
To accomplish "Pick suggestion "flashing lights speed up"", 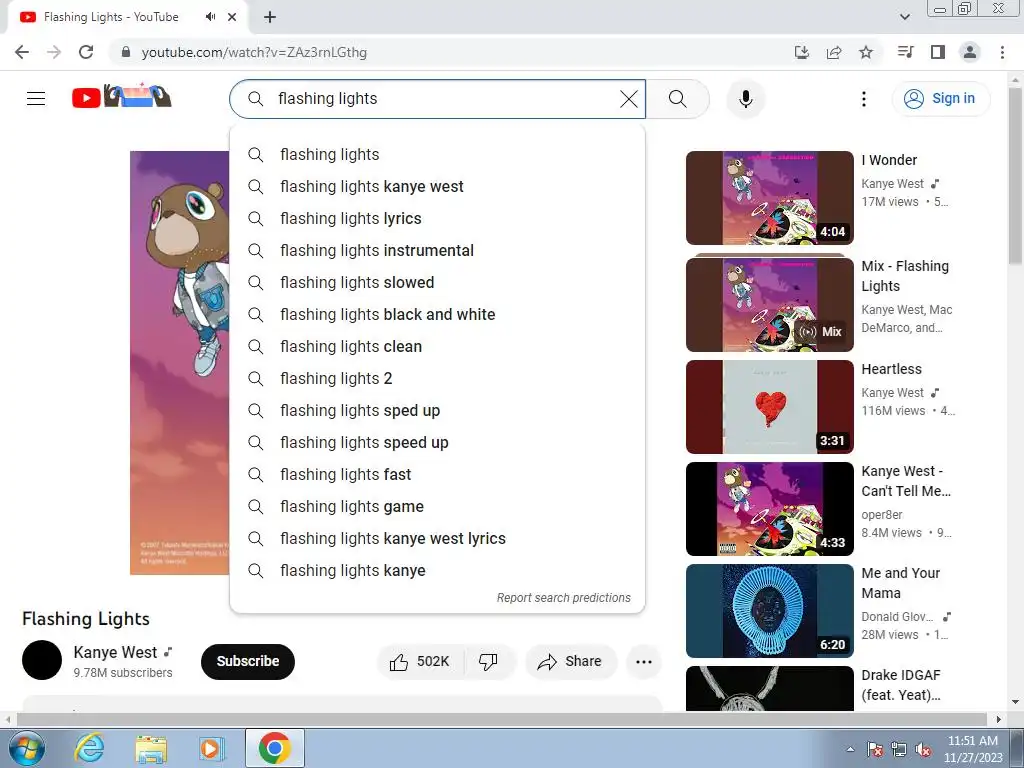I will [438, 443].
